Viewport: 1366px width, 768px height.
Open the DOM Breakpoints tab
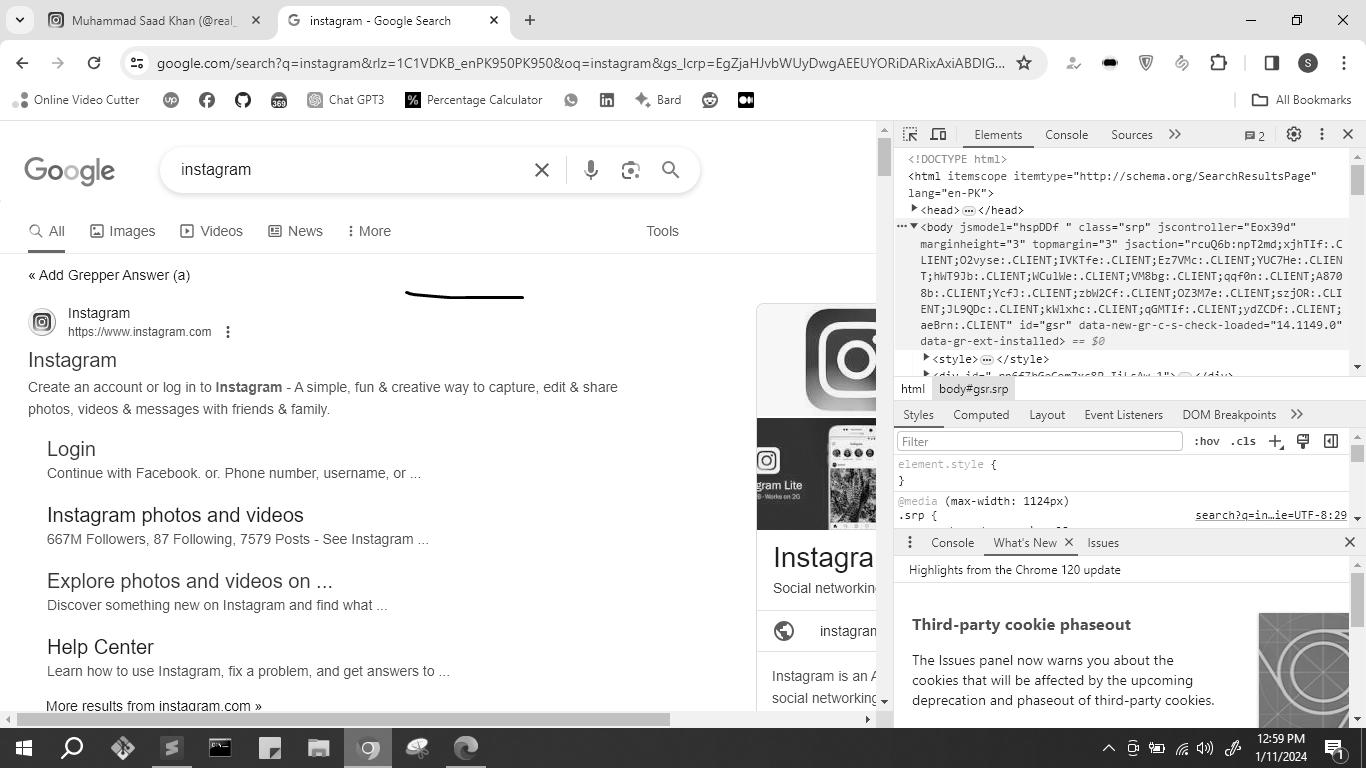pos(1229,415)
